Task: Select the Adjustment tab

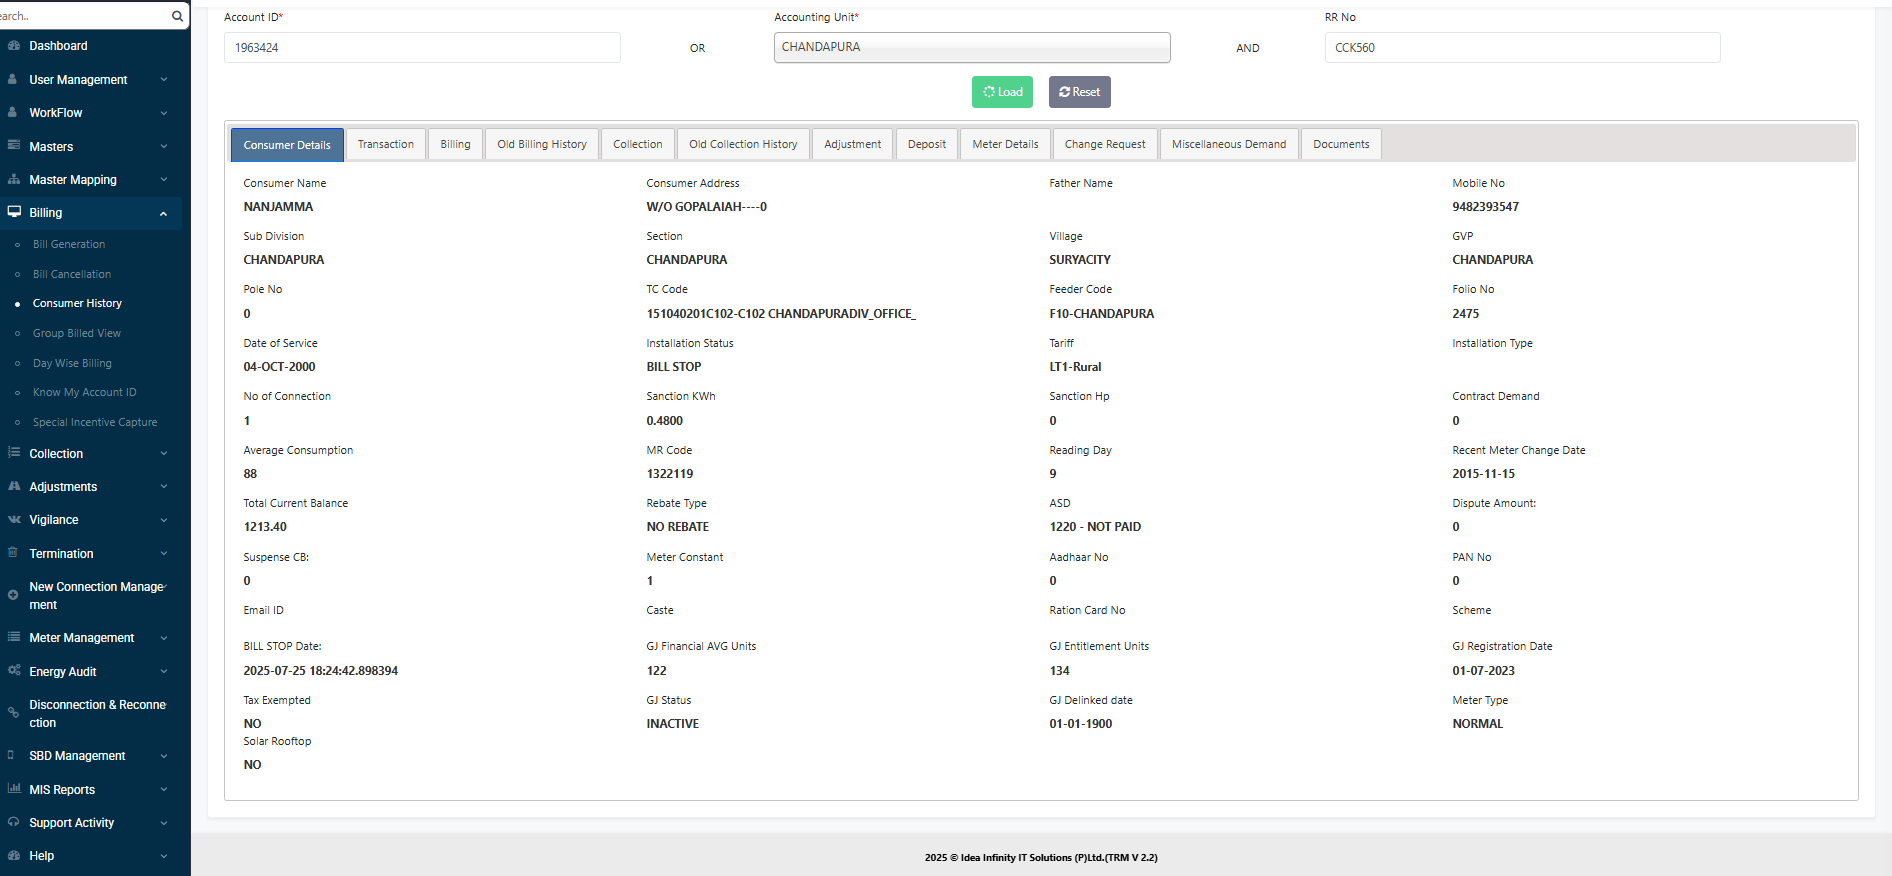Action: 853,144
